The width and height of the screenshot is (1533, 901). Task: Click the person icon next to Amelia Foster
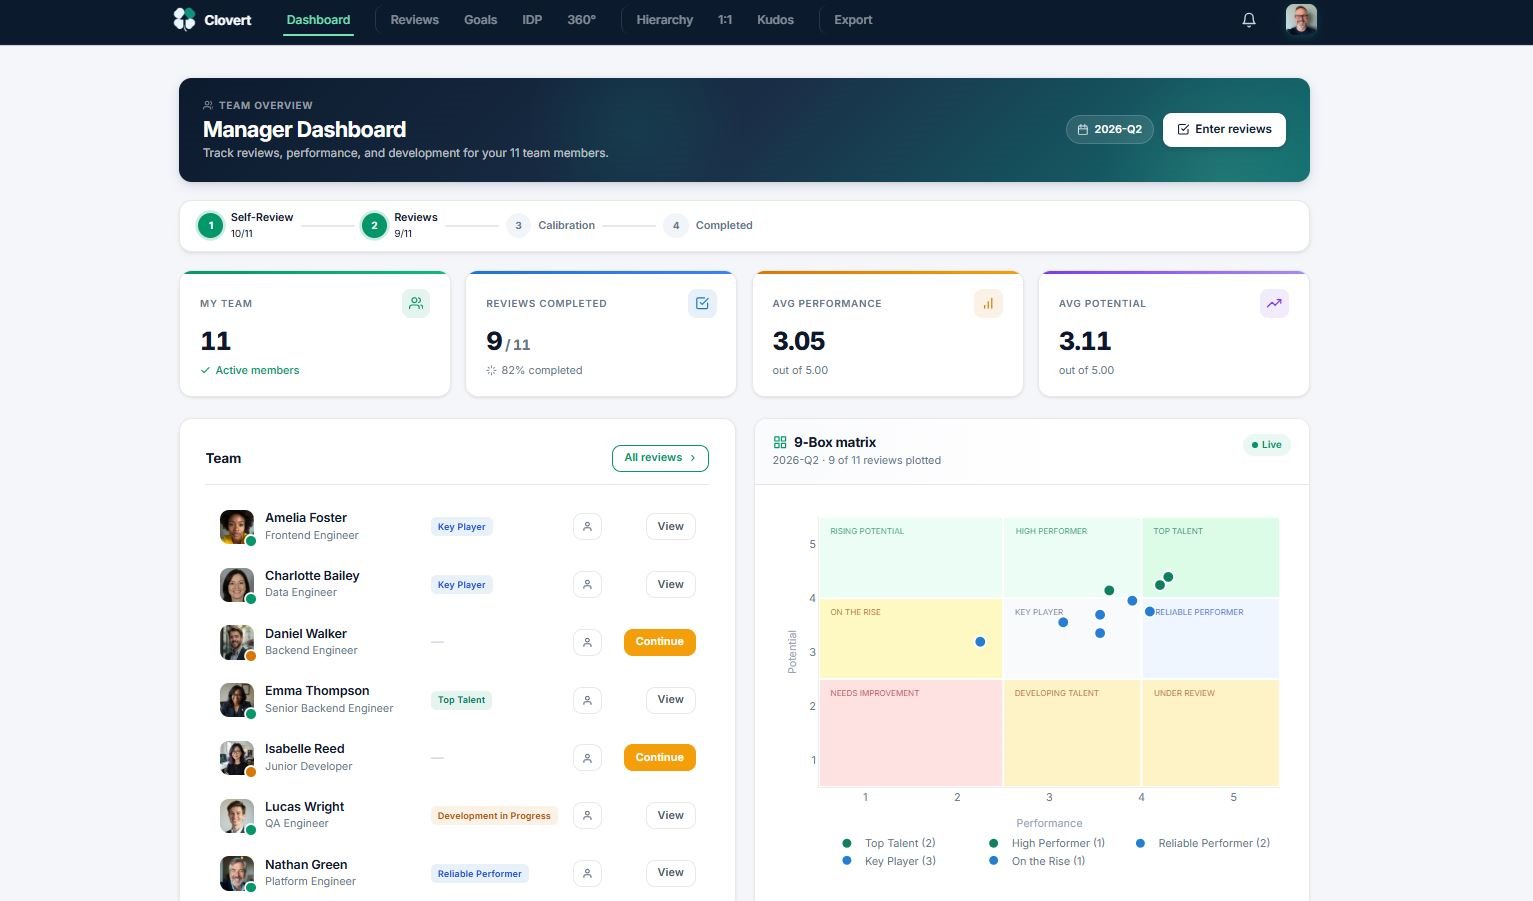(587, 526)
